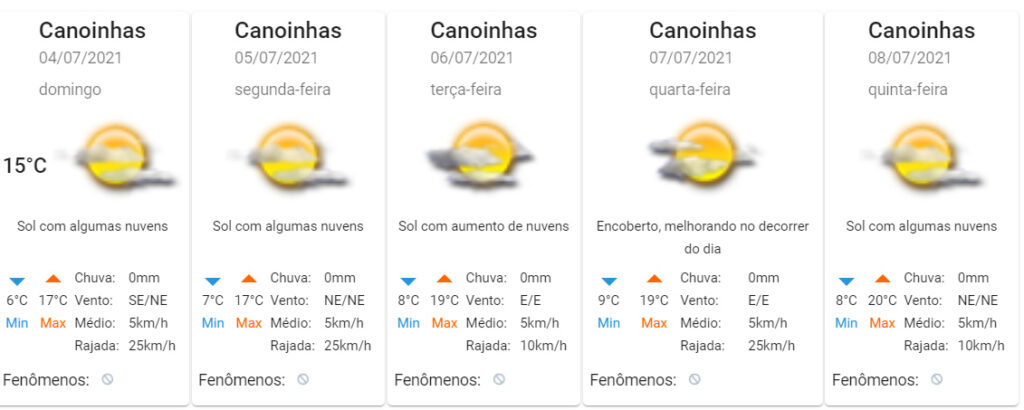1024x410 pixels.
Task: Click the blue Min arrow on quarta-feira card
Action: pyautogui.click(x=609, y=281)
